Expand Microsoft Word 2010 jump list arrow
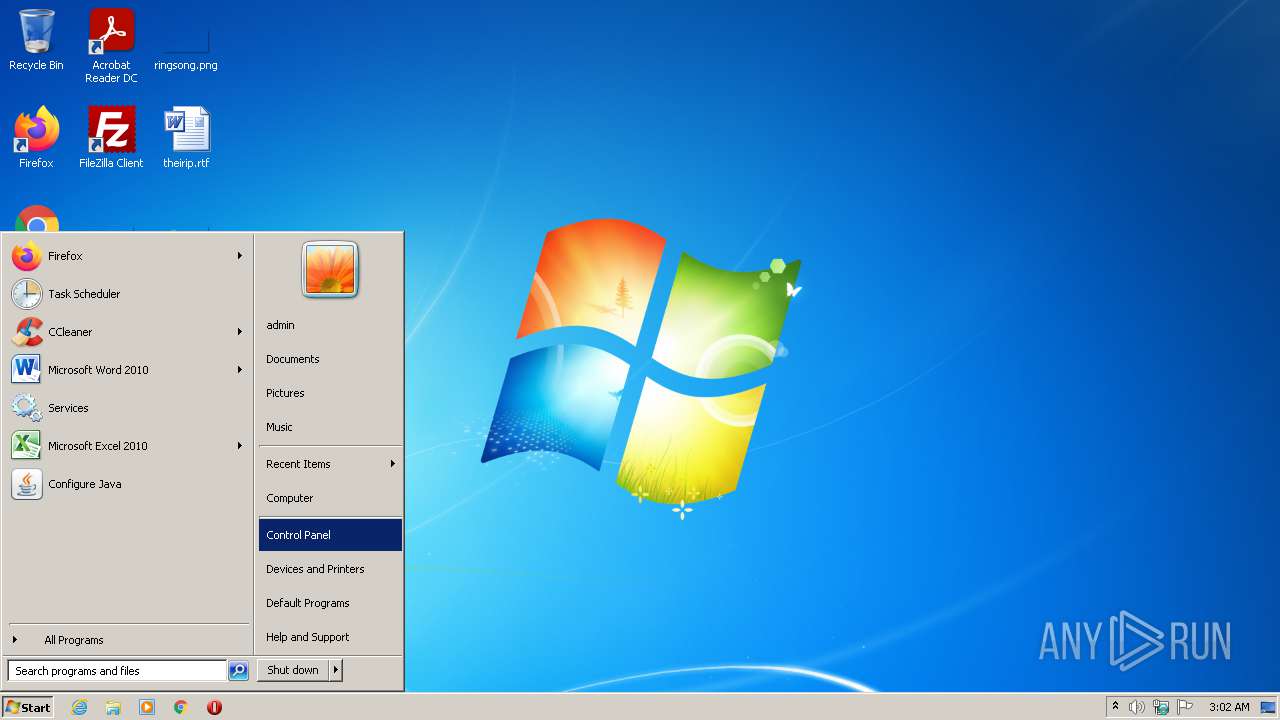Image resolution: width=1280 pixels, height=720 pixels. click(x=240, y=370)
